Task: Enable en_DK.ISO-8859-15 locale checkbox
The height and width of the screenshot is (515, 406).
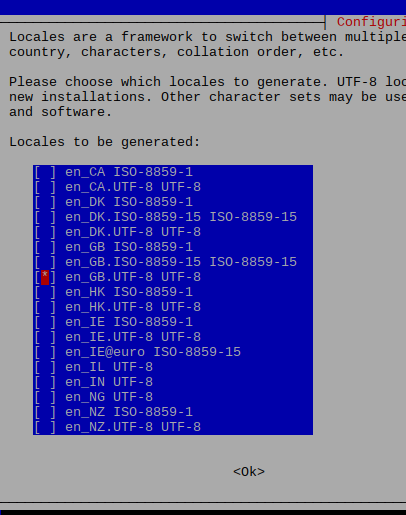Action: click(45, 217)
